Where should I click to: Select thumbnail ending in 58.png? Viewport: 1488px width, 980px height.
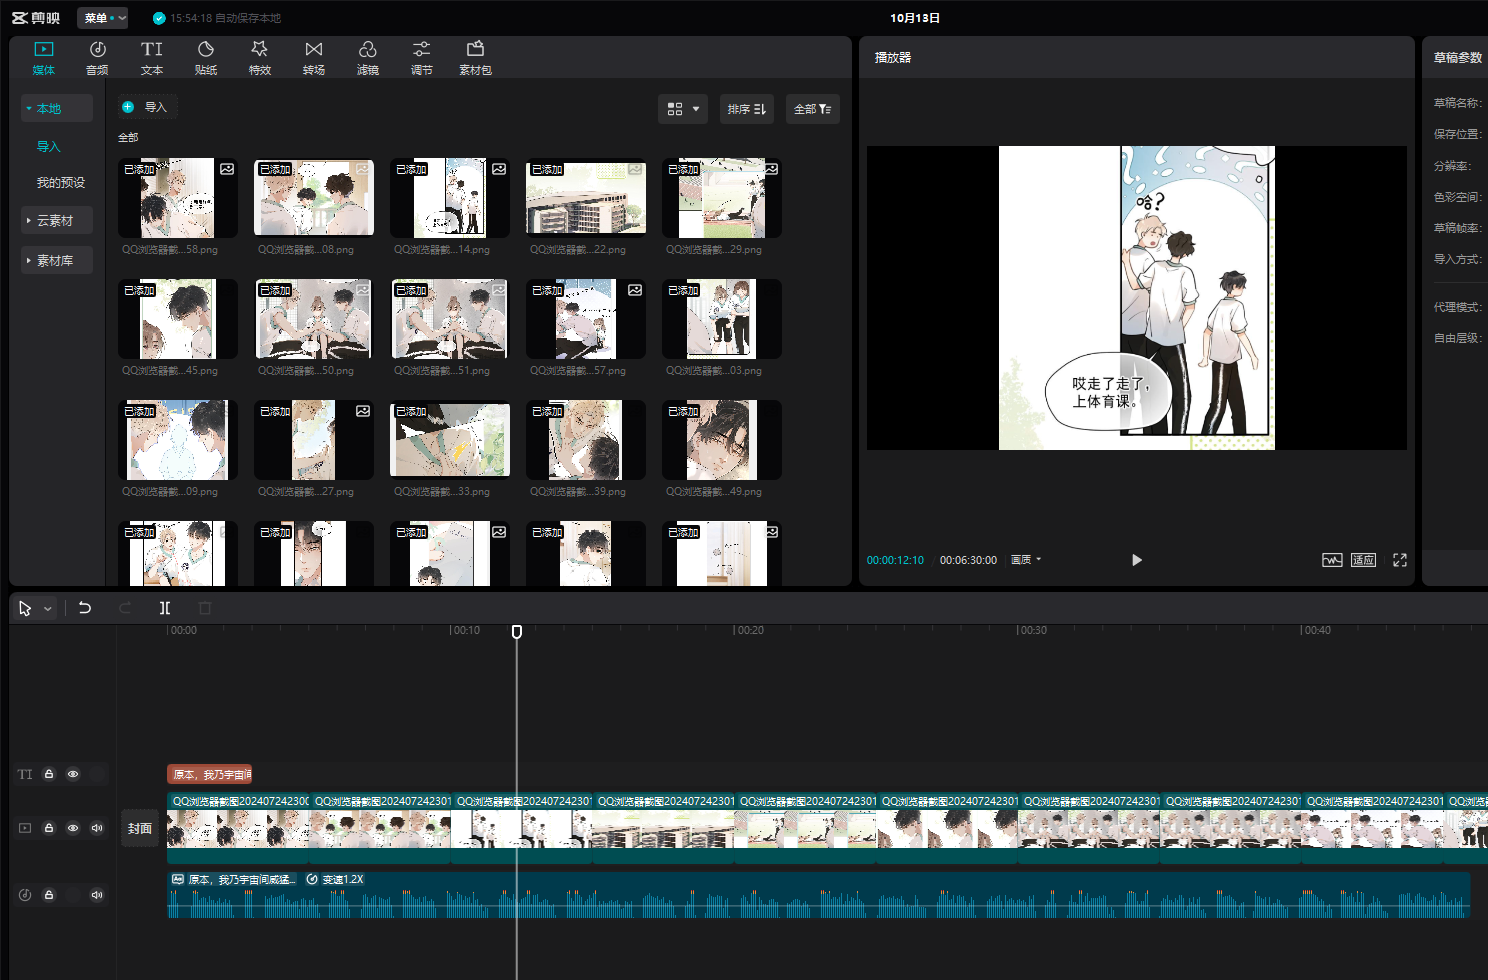pos(178,198)
